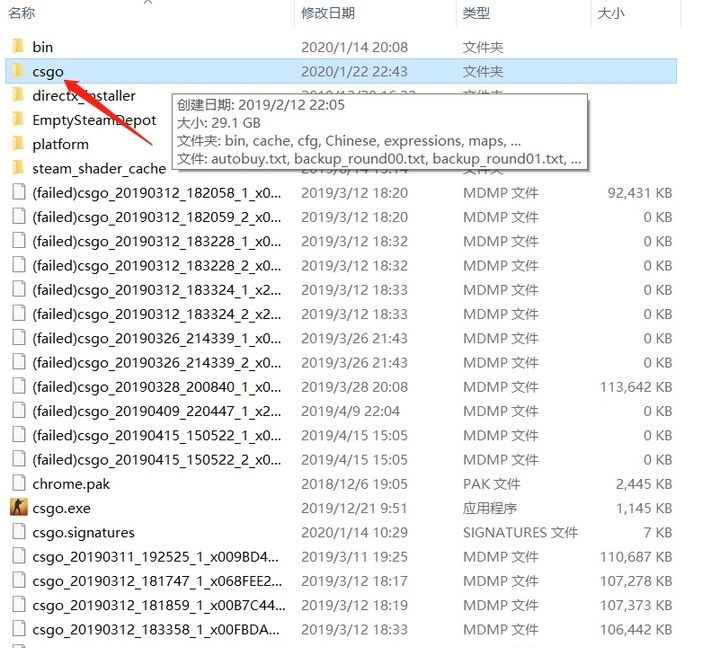719x648 pixels.
Task: Click icon of (failed)csgo_20190312_183228_2 file
Action: pyautogui.click(x=19, y=265)
